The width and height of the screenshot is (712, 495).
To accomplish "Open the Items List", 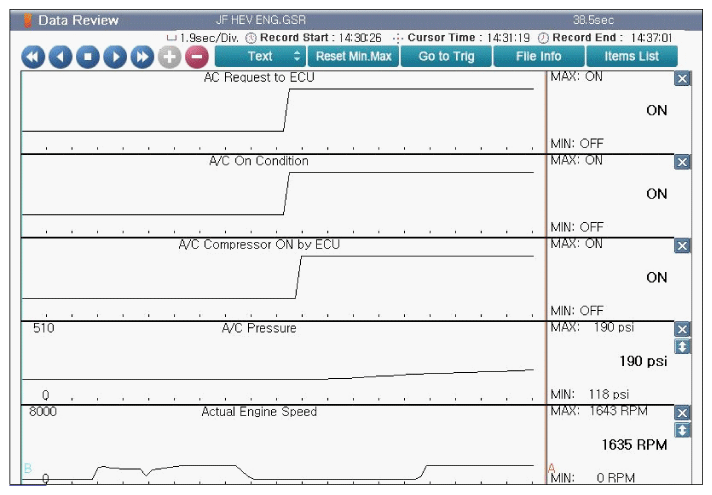I will pyautogui.click(x=632, y=56).
